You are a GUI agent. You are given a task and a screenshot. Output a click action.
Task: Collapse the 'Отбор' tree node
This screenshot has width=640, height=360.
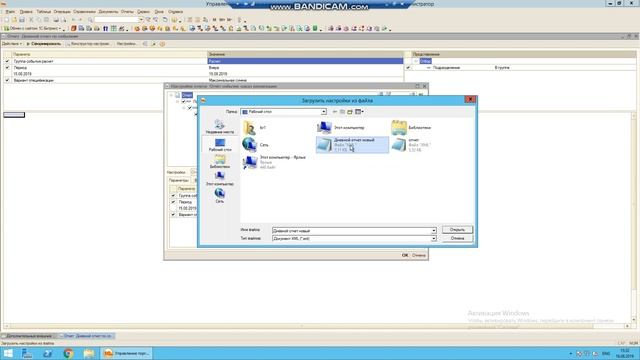tap(416, 61)
